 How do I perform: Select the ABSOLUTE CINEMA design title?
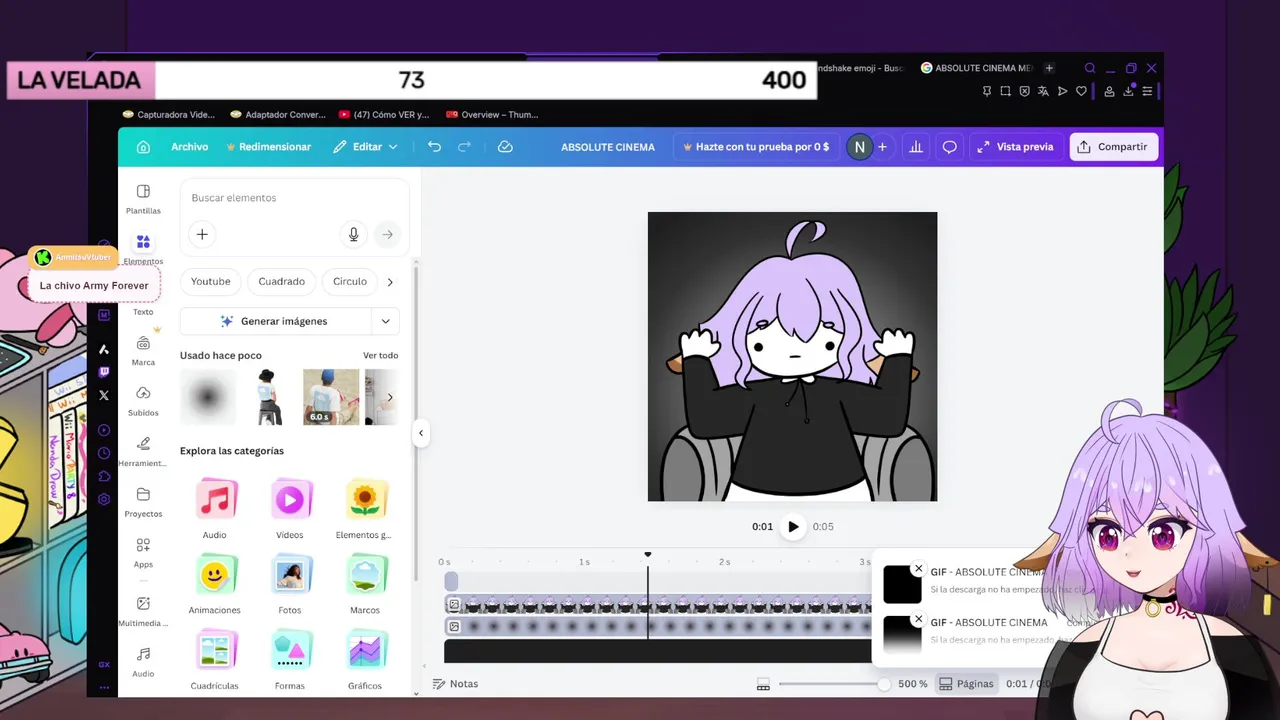click(608, 147)
